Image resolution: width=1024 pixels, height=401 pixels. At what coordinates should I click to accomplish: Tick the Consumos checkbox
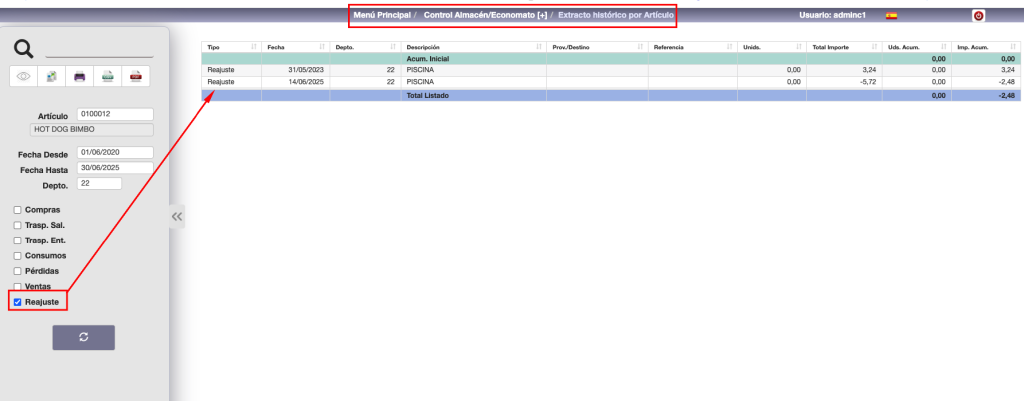pos(17,256)
